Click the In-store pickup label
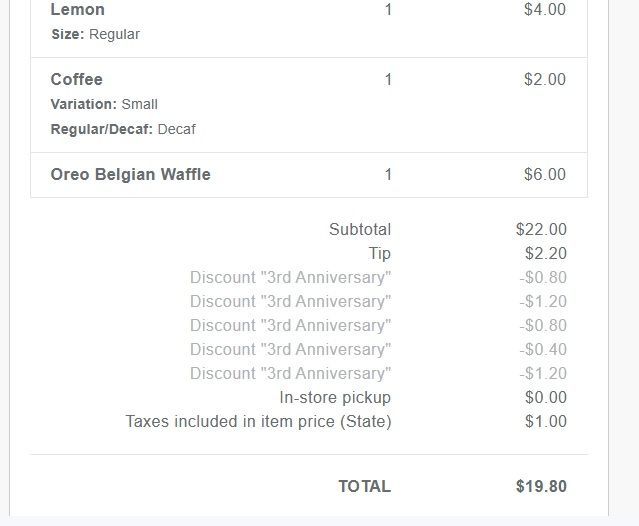This screenshot has height=526, width=639. point(335,398)
